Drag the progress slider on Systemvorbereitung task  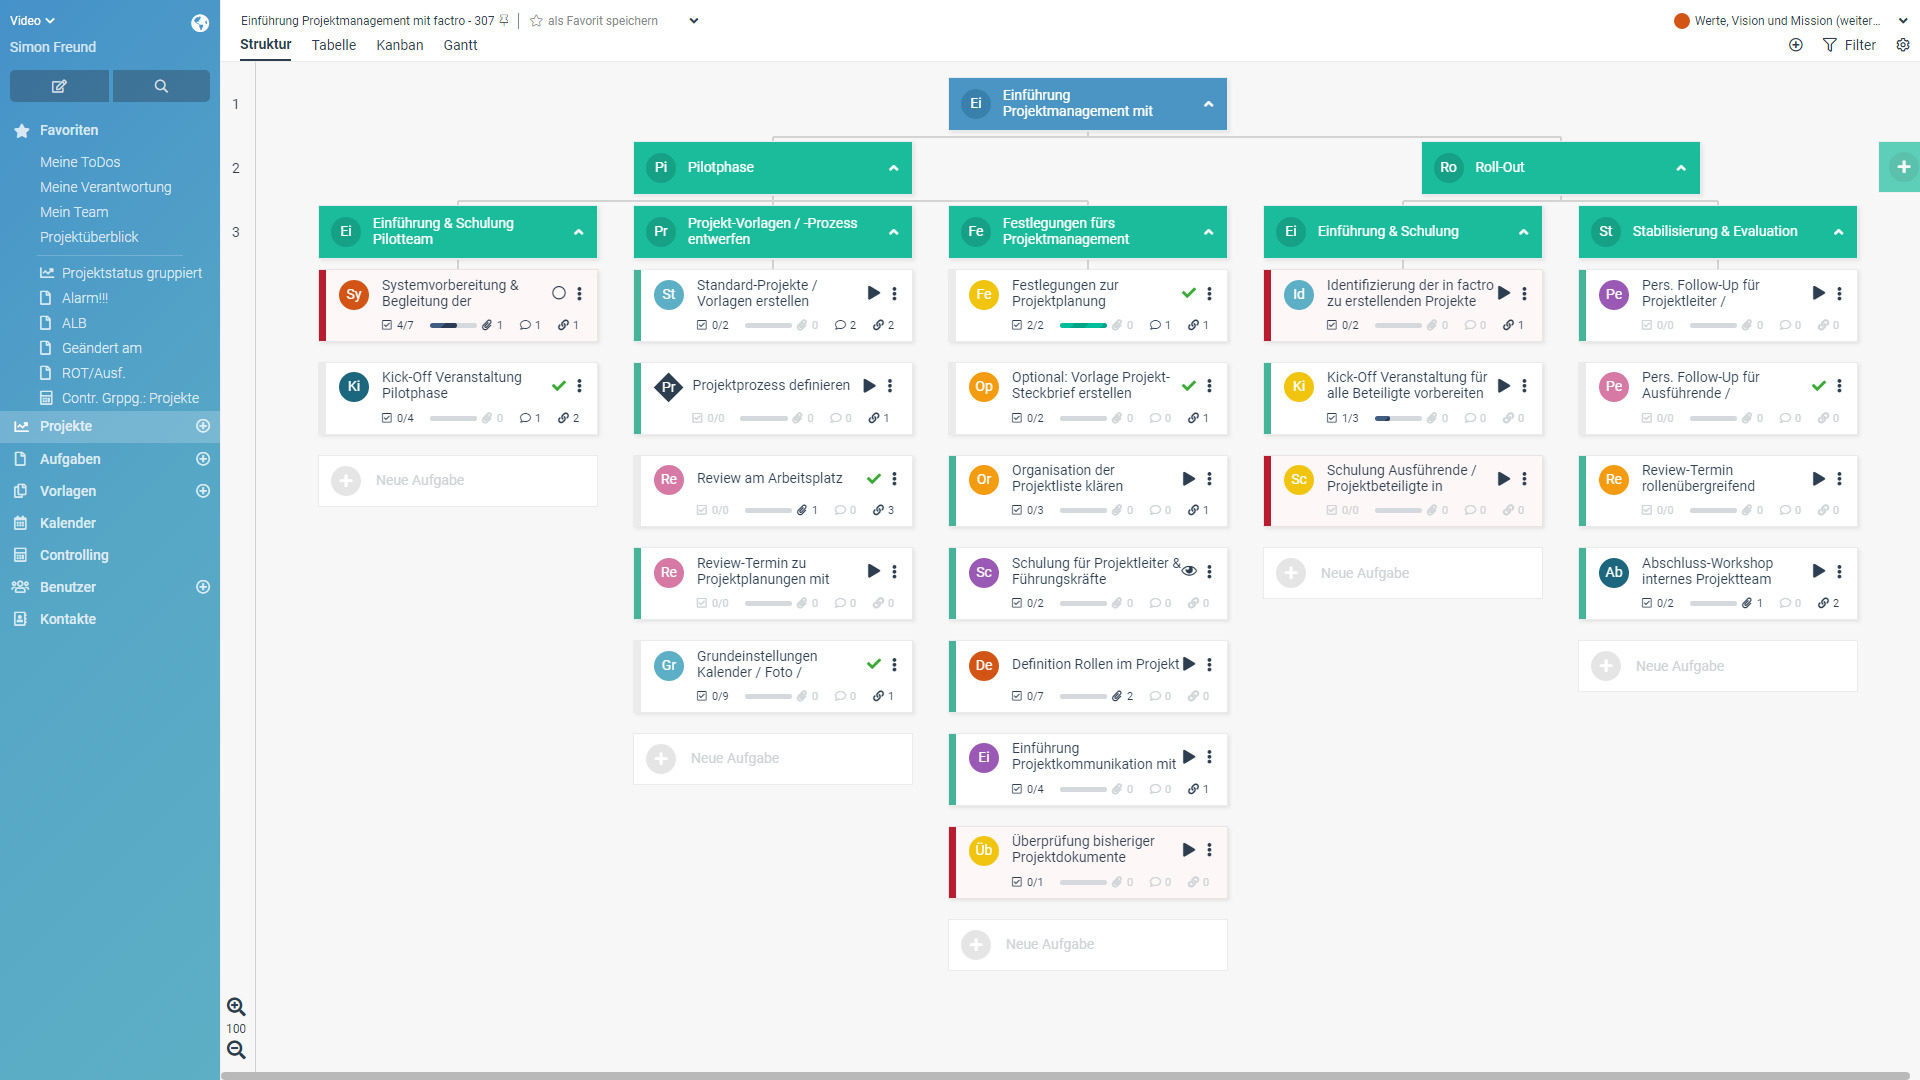pyautogui.click(x=448, y=324)
